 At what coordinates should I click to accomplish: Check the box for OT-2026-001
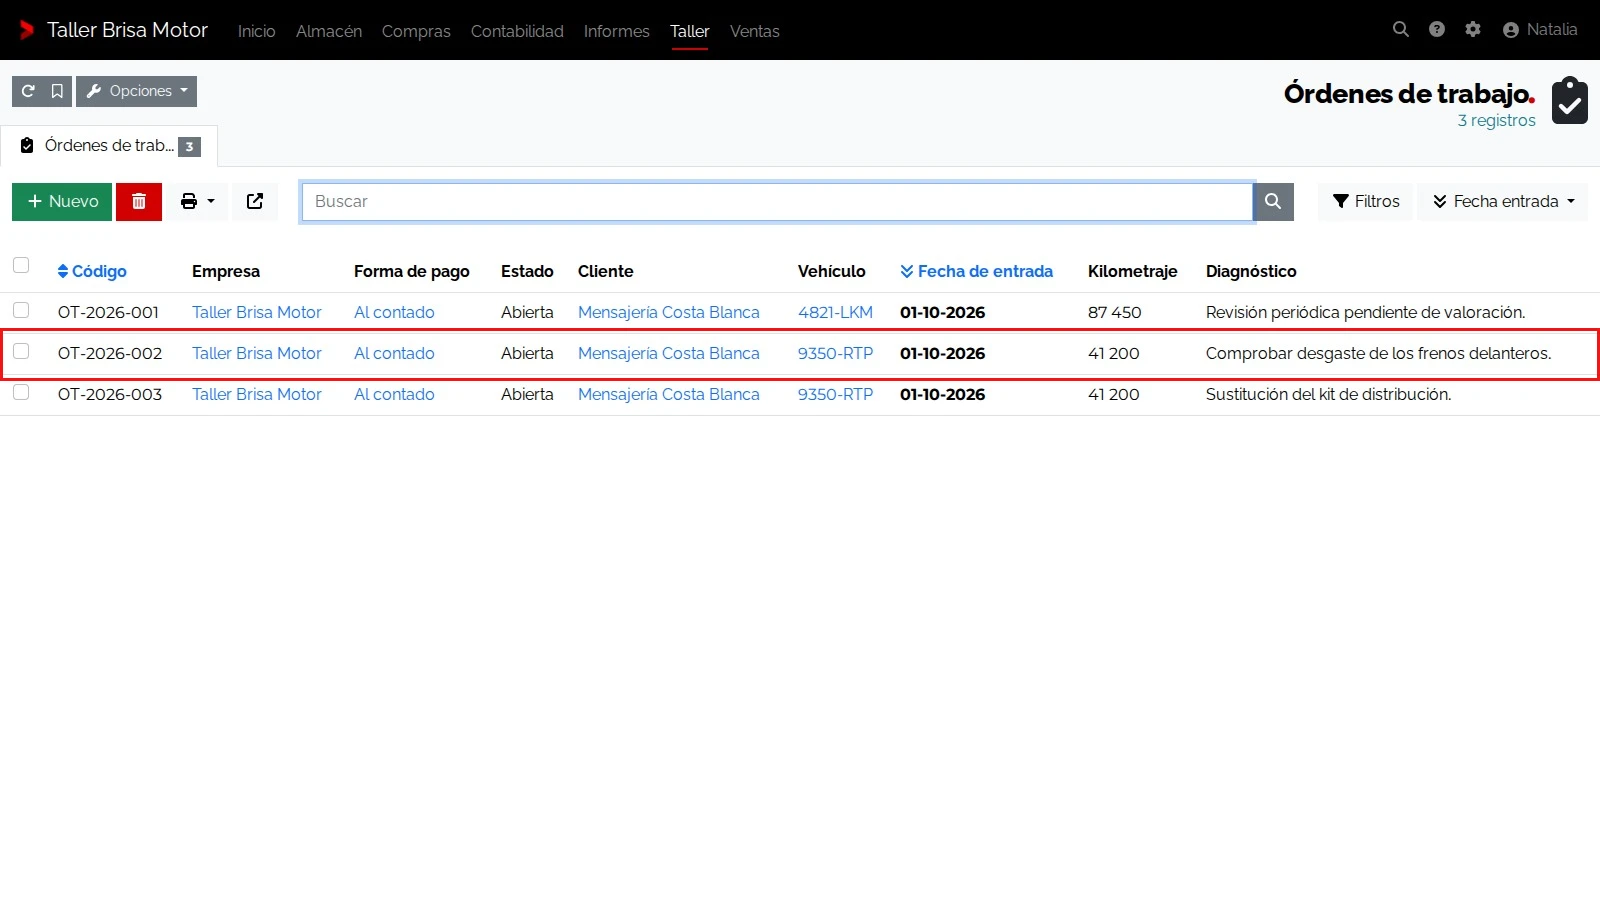(21, 310)
